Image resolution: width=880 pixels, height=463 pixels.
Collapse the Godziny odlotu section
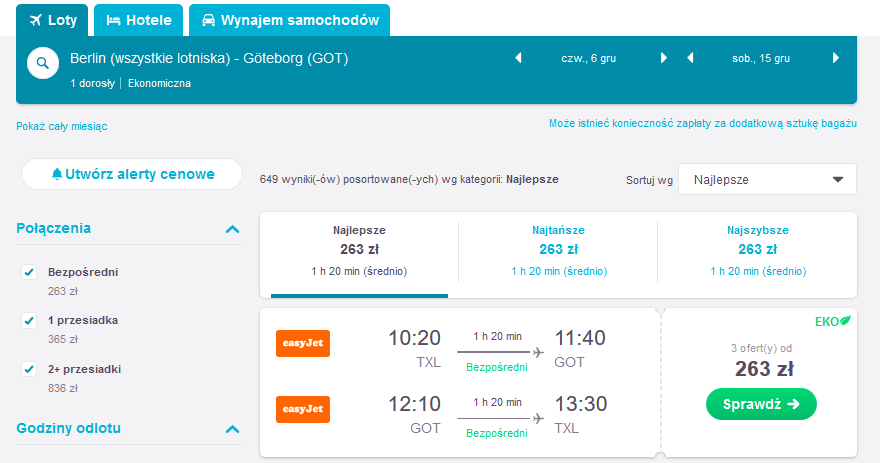click(x=232, y=429)
